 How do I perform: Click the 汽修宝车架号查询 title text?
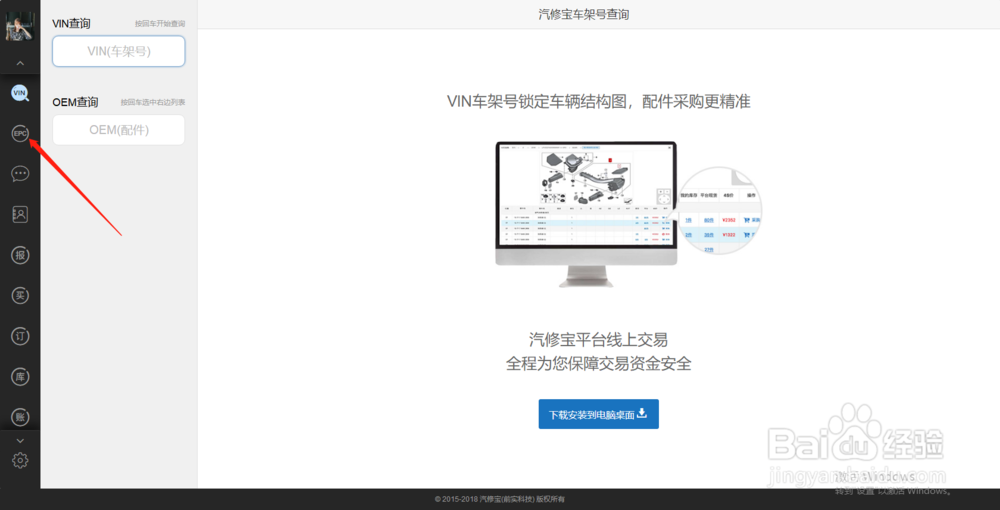tap(584, 14)
